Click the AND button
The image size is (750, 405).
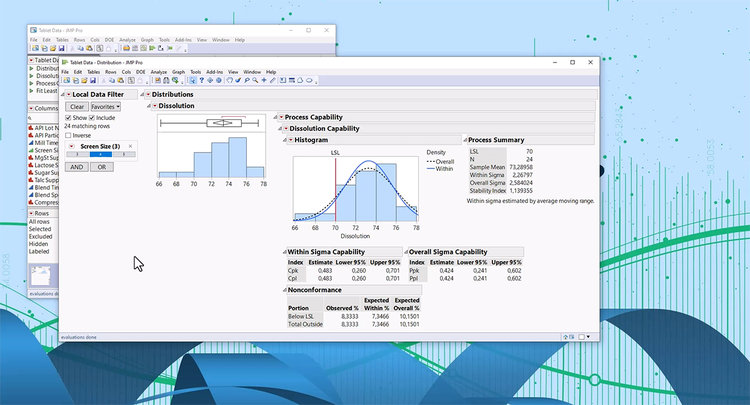coord(77,167)
